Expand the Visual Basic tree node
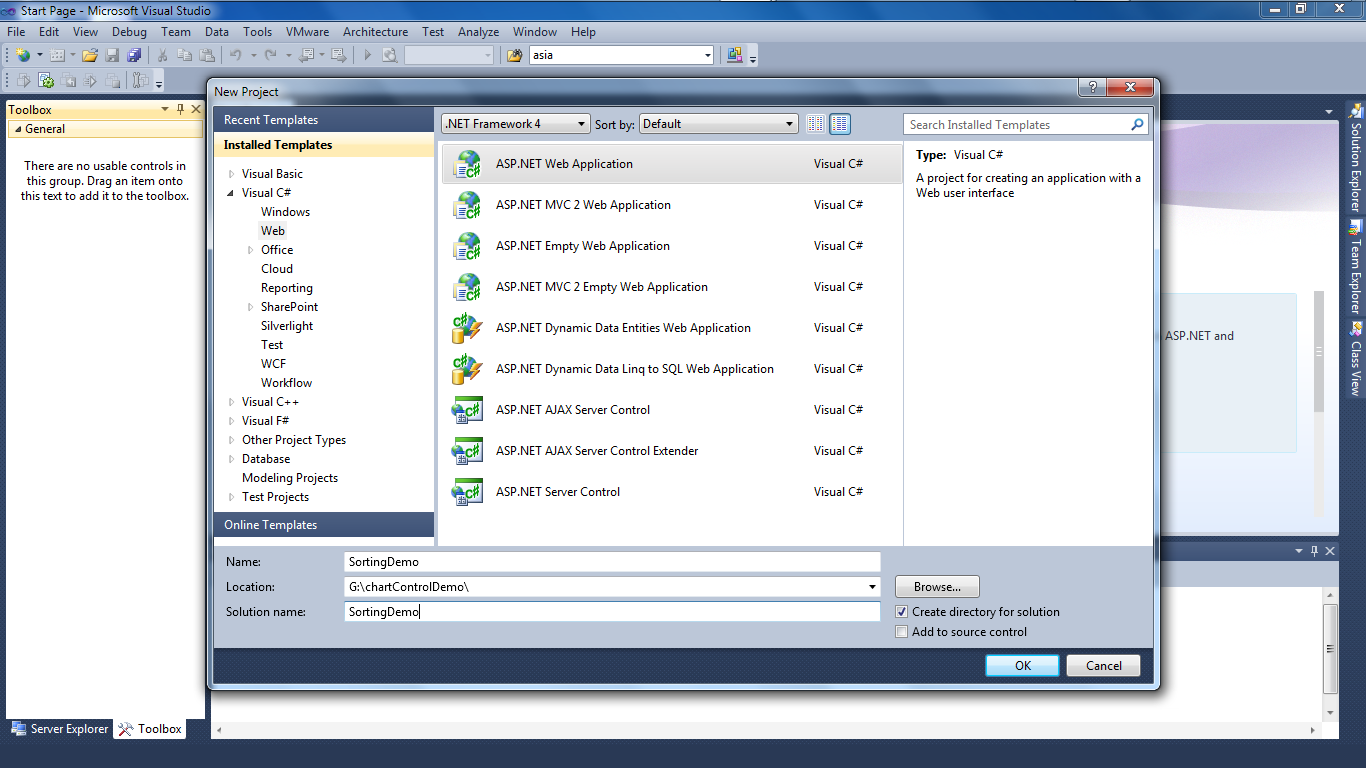The height and width of the screenshot is (768, 1366). [232, 174]
